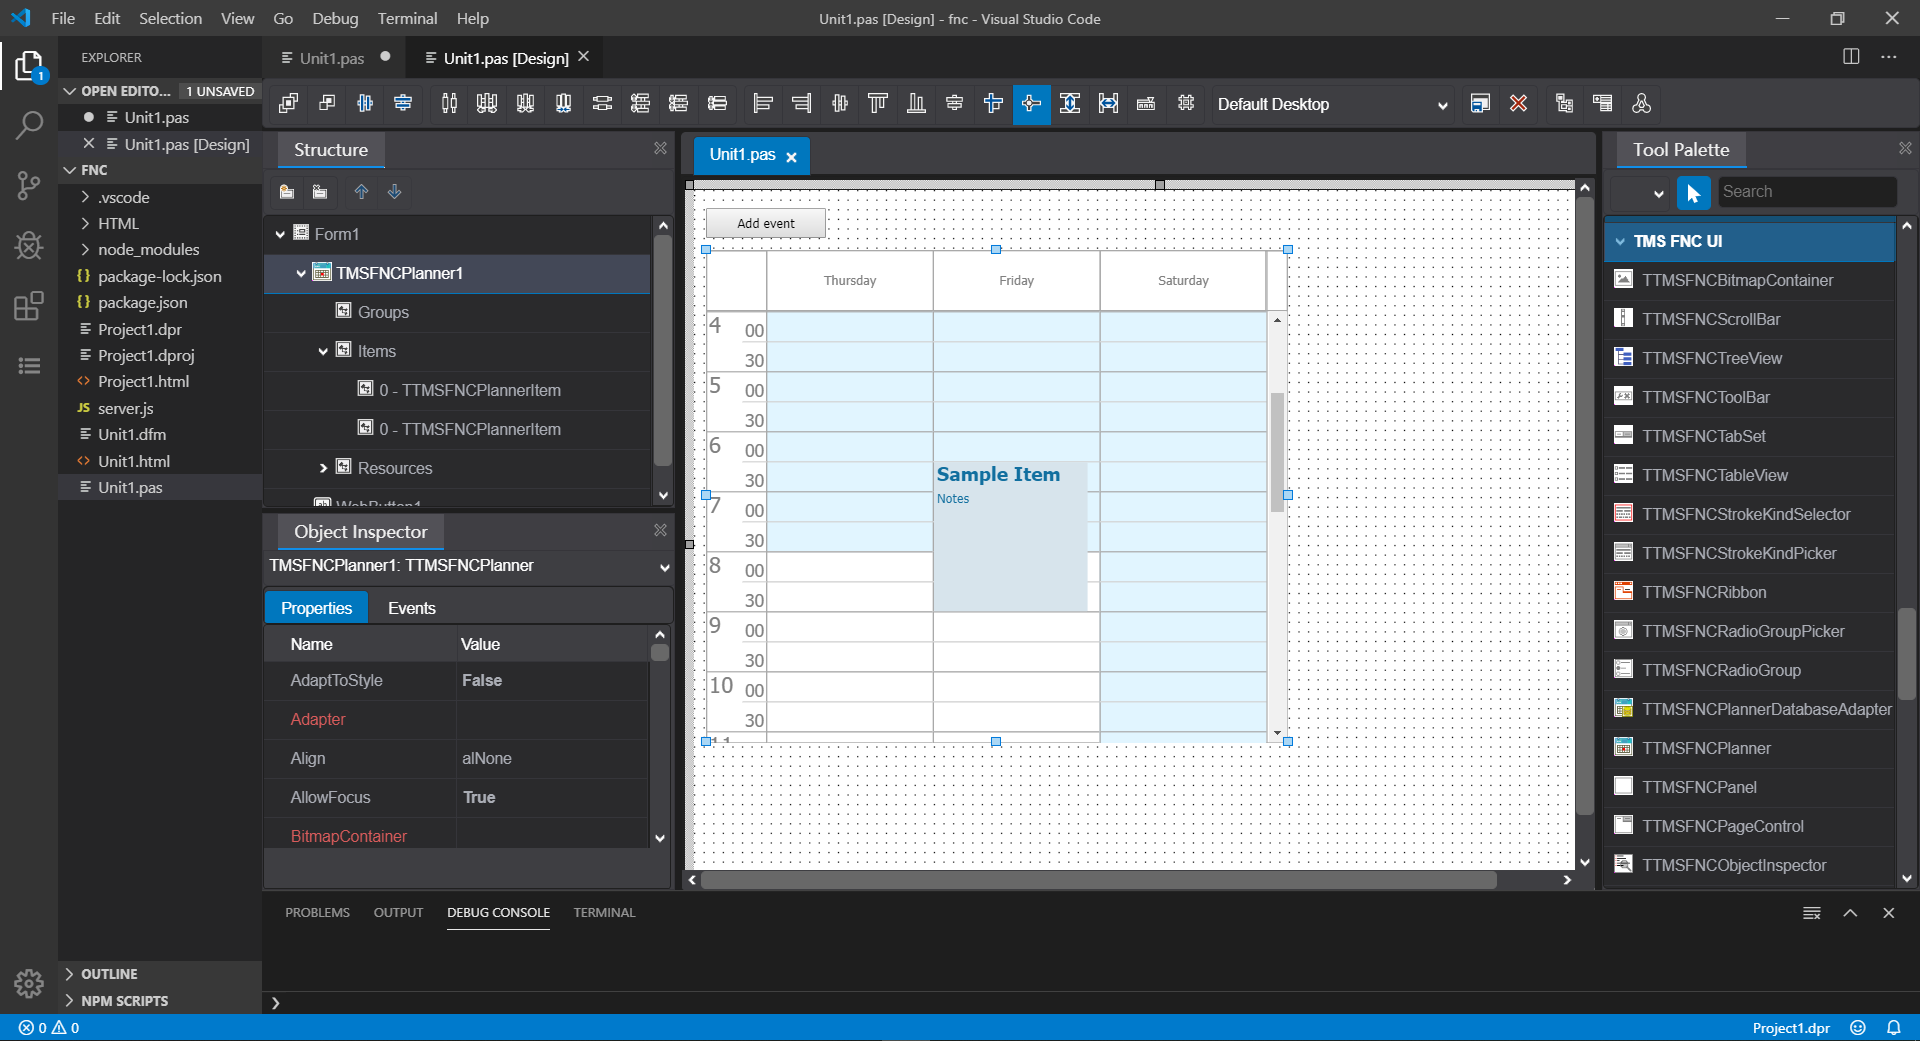Viewport: 1920px width, 1041px height.
Task: Click the highlighted blue center-align toolbar icon
Action: (1031, 103)
